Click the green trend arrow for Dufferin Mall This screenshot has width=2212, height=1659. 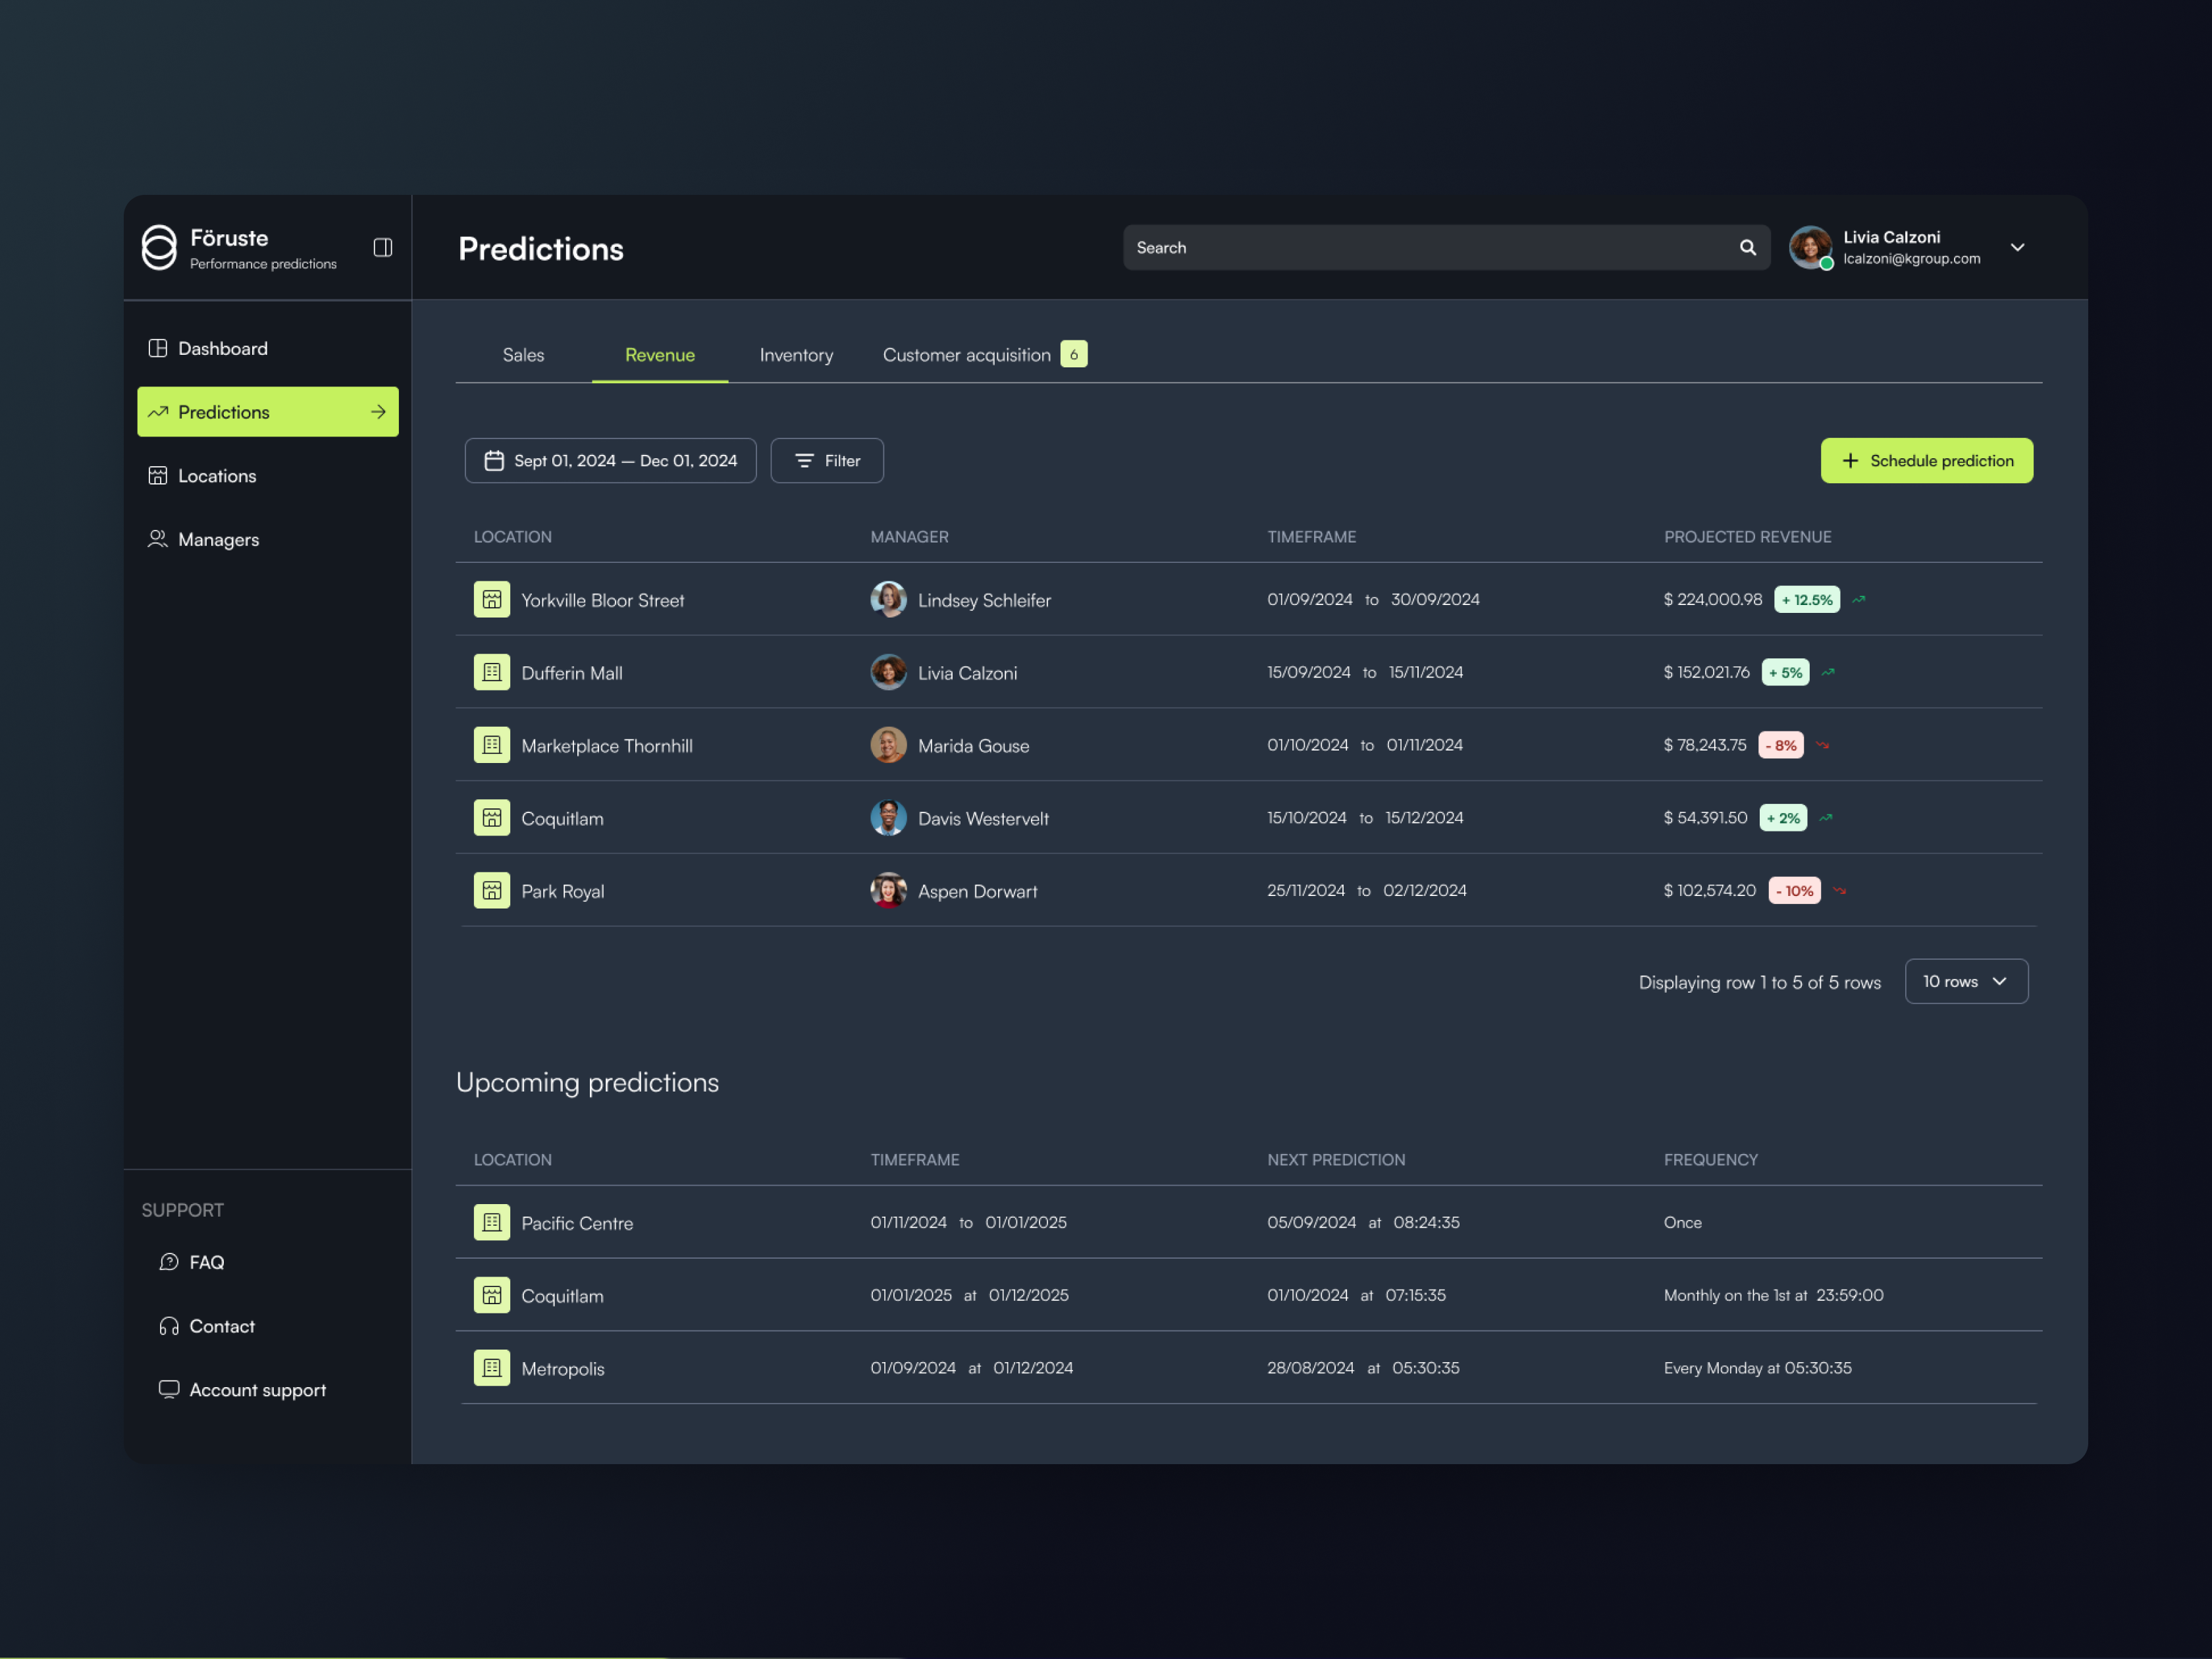[1829, 672]
